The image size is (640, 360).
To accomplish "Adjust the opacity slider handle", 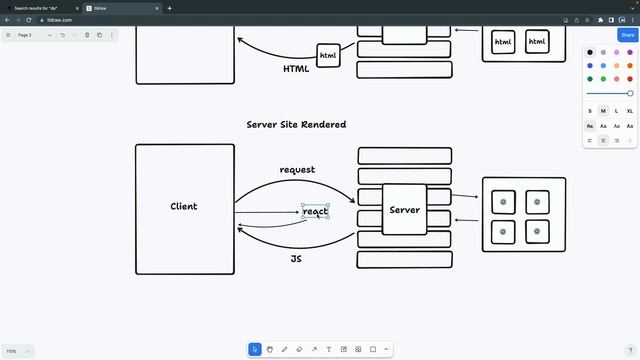I will coord(630,93).
